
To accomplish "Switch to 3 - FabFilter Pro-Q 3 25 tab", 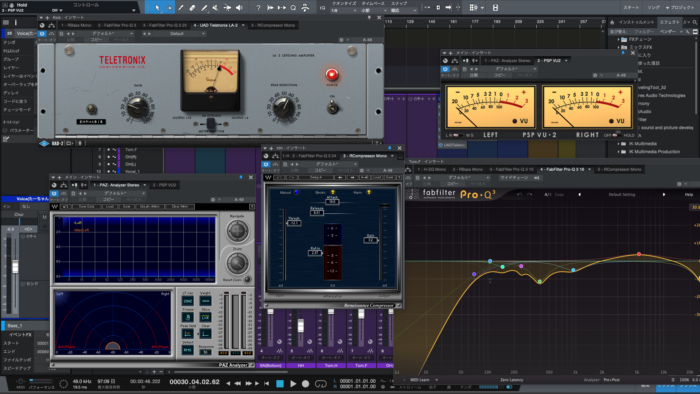I will pyautogui.click(x=166, y=25).
